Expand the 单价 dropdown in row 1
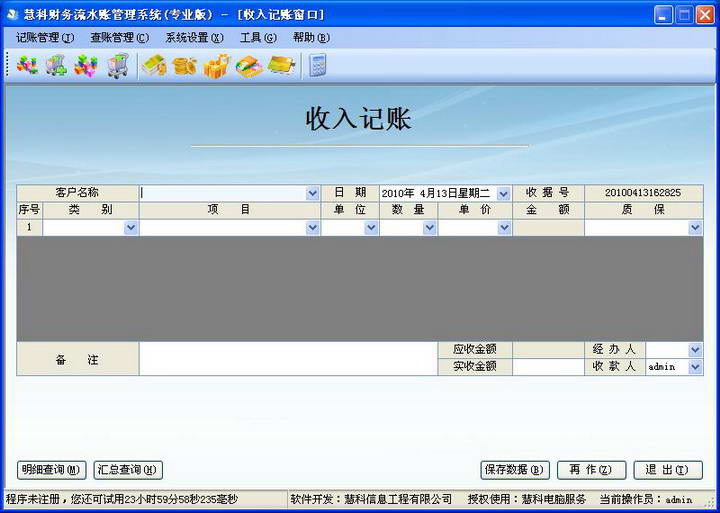 click(504, 227)
